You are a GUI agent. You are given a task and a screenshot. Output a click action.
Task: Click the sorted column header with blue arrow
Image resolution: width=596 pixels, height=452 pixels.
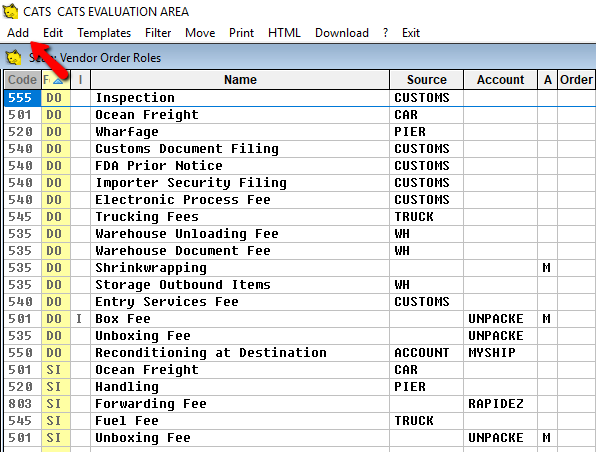pyautogui.click(x=56, y=79)
